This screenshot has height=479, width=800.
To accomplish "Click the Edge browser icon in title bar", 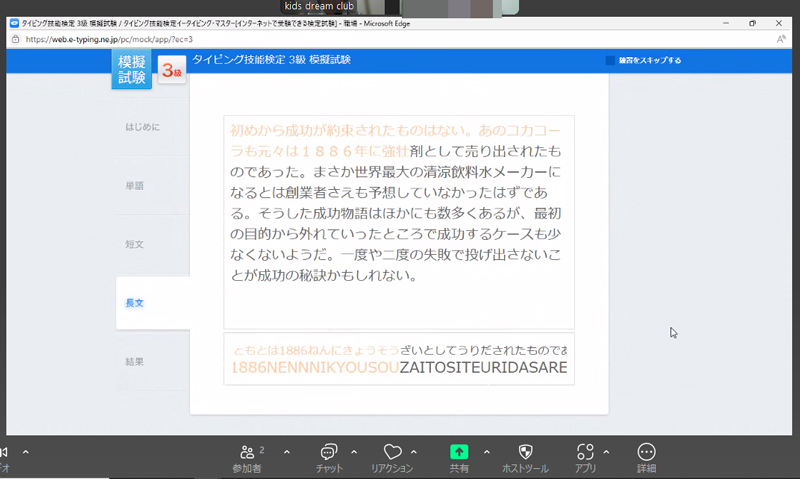I will [14, 23].
